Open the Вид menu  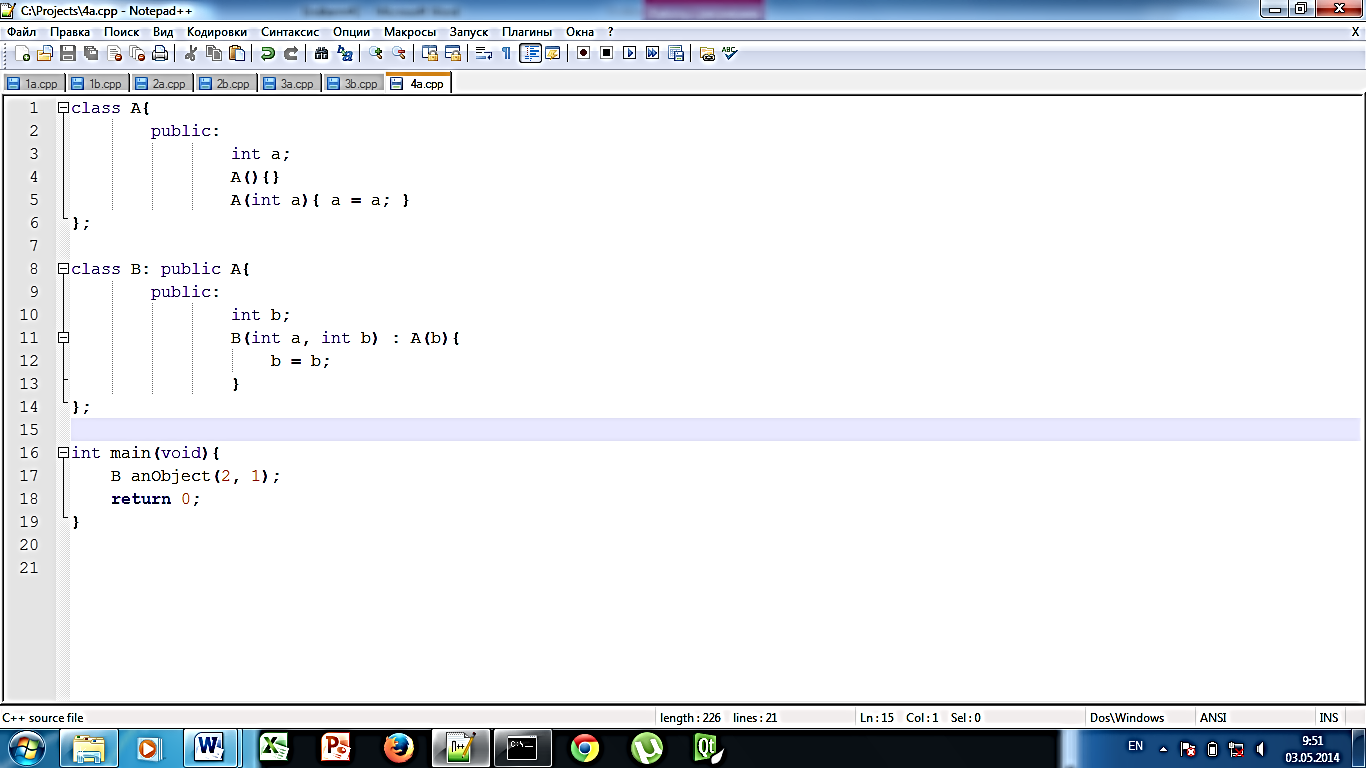163,32
